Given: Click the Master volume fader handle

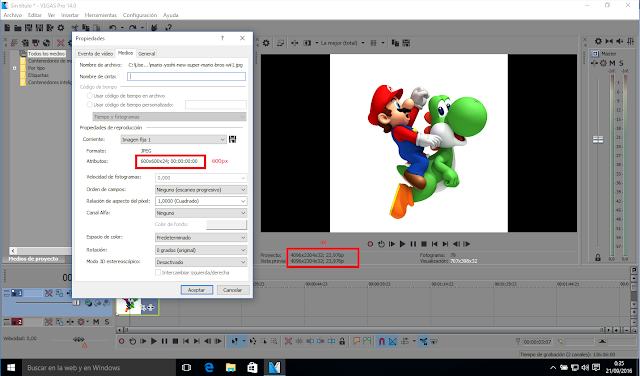Looking at the screenshot, I should coord(598,139).
